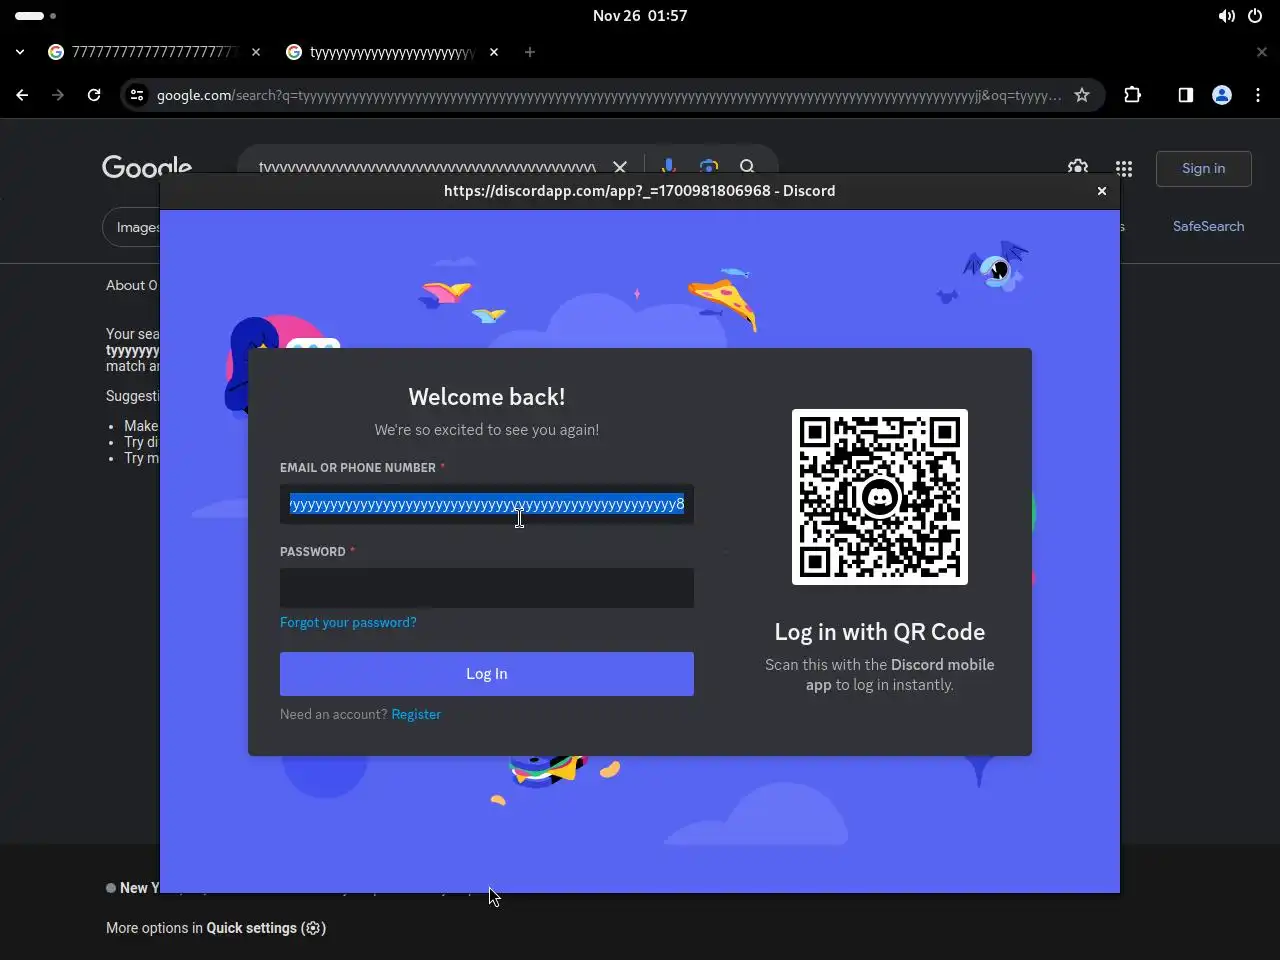The height and width of the screenshot is (960, 1280).
Task: Focus the Discord Password field
Action: click(x=487, y=588)
